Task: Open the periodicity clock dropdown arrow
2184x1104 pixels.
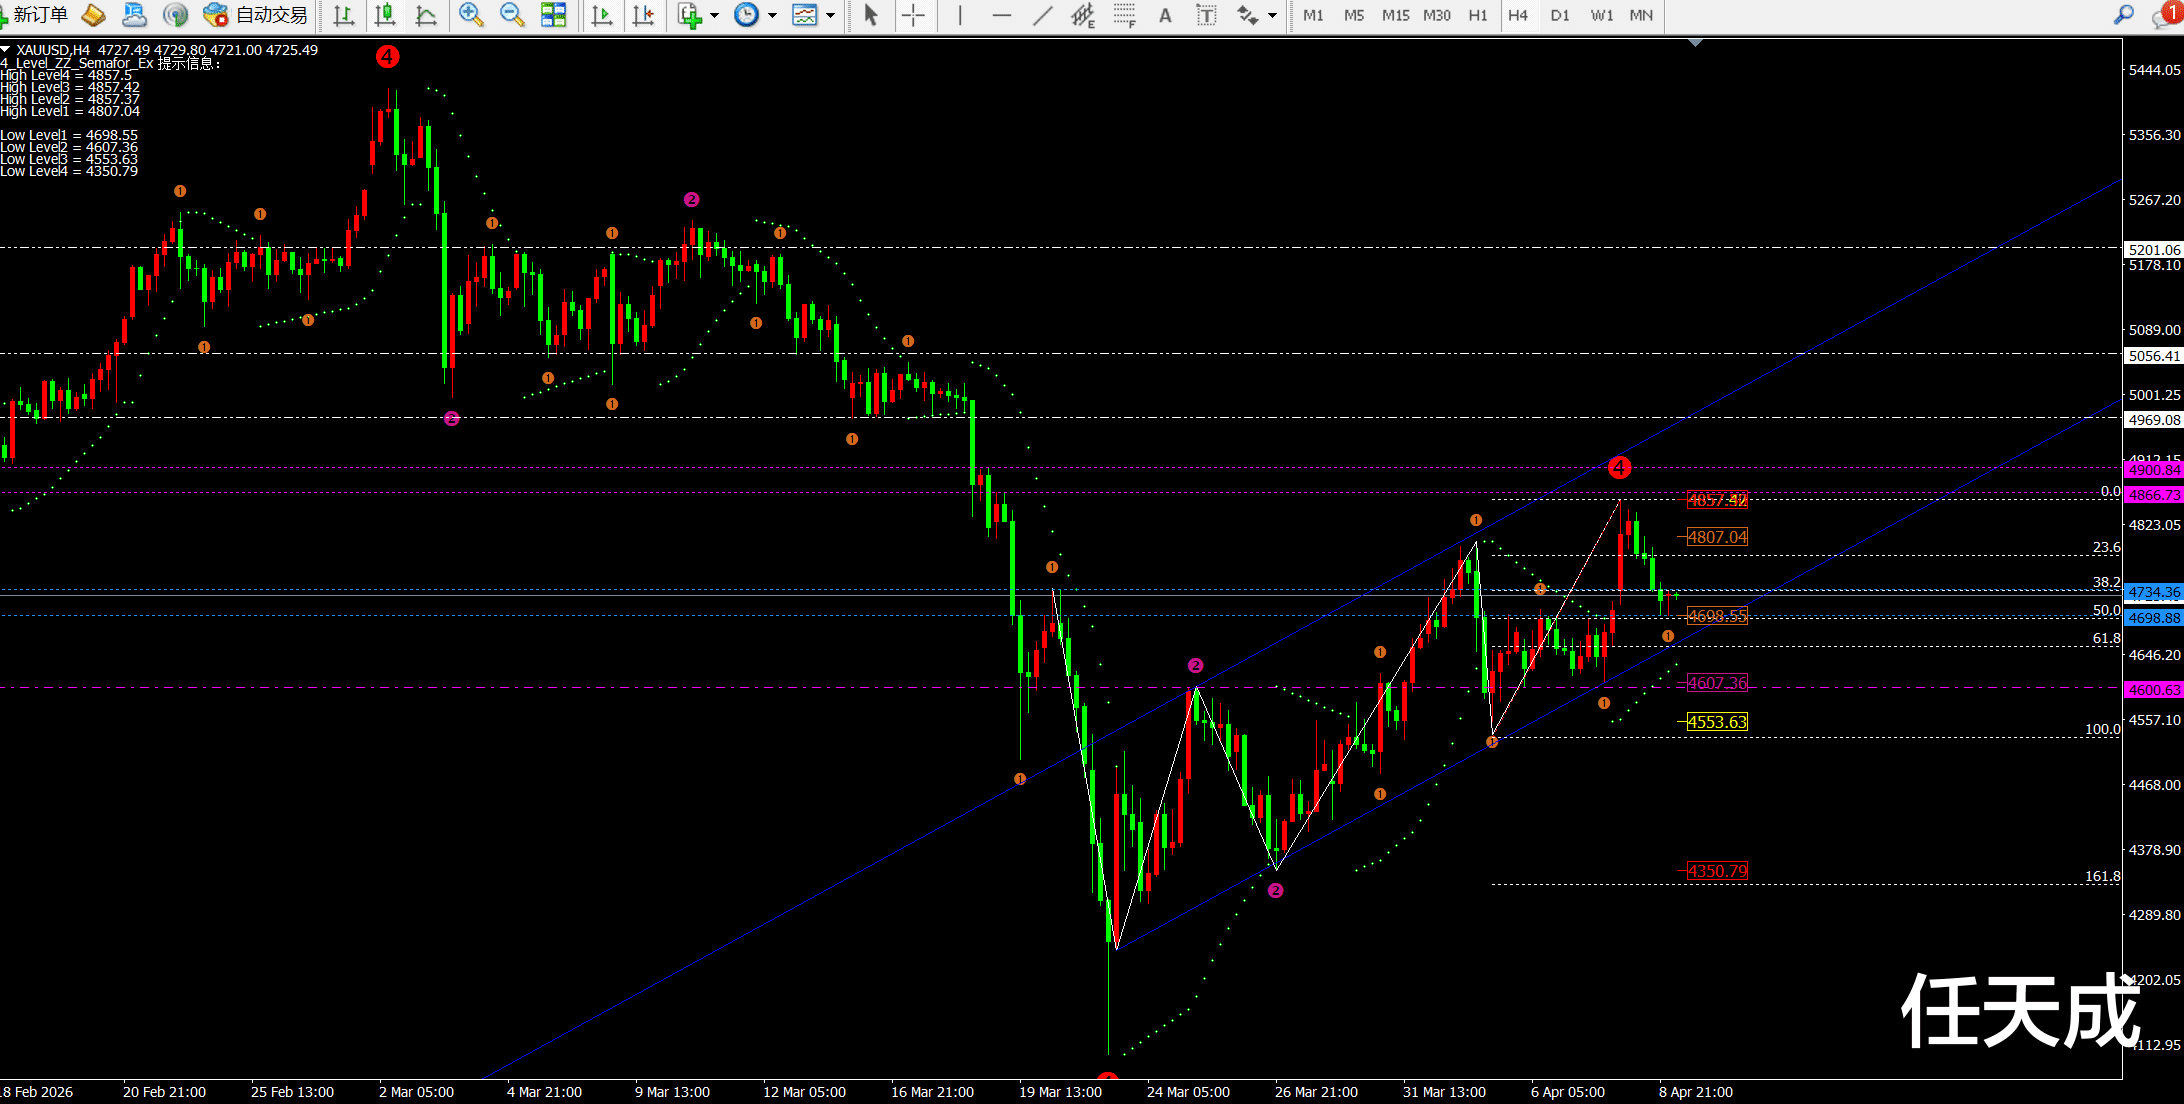Action: [x=772, y=16]
